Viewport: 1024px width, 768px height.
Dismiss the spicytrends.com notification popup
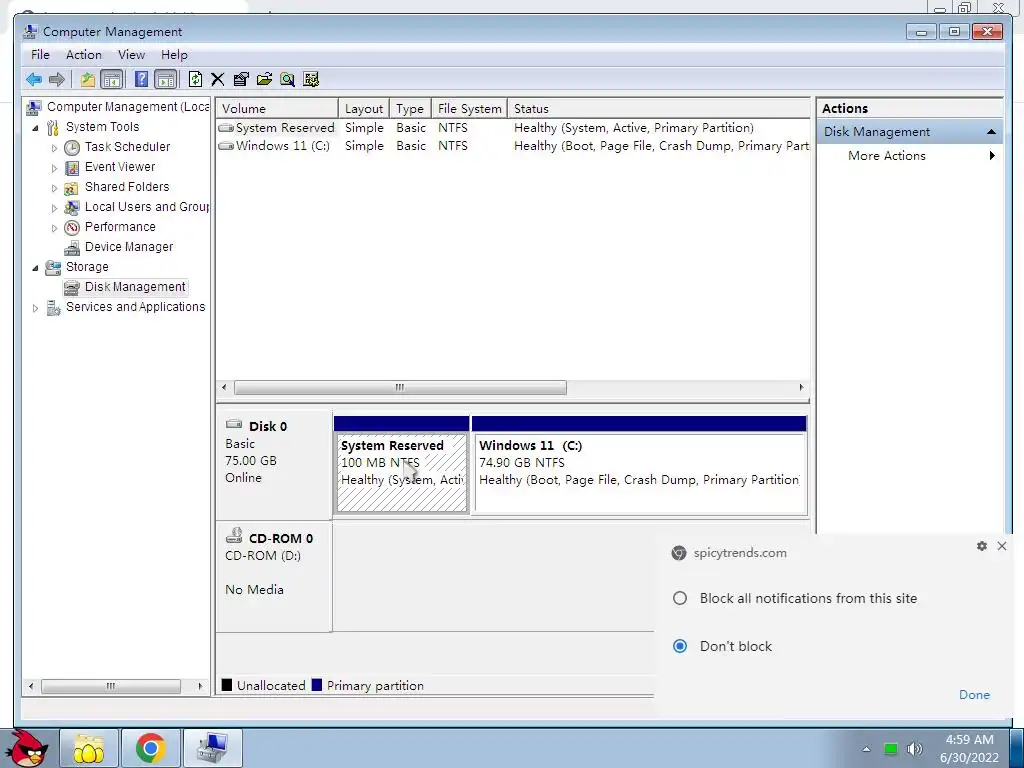tap(1002, 546)
